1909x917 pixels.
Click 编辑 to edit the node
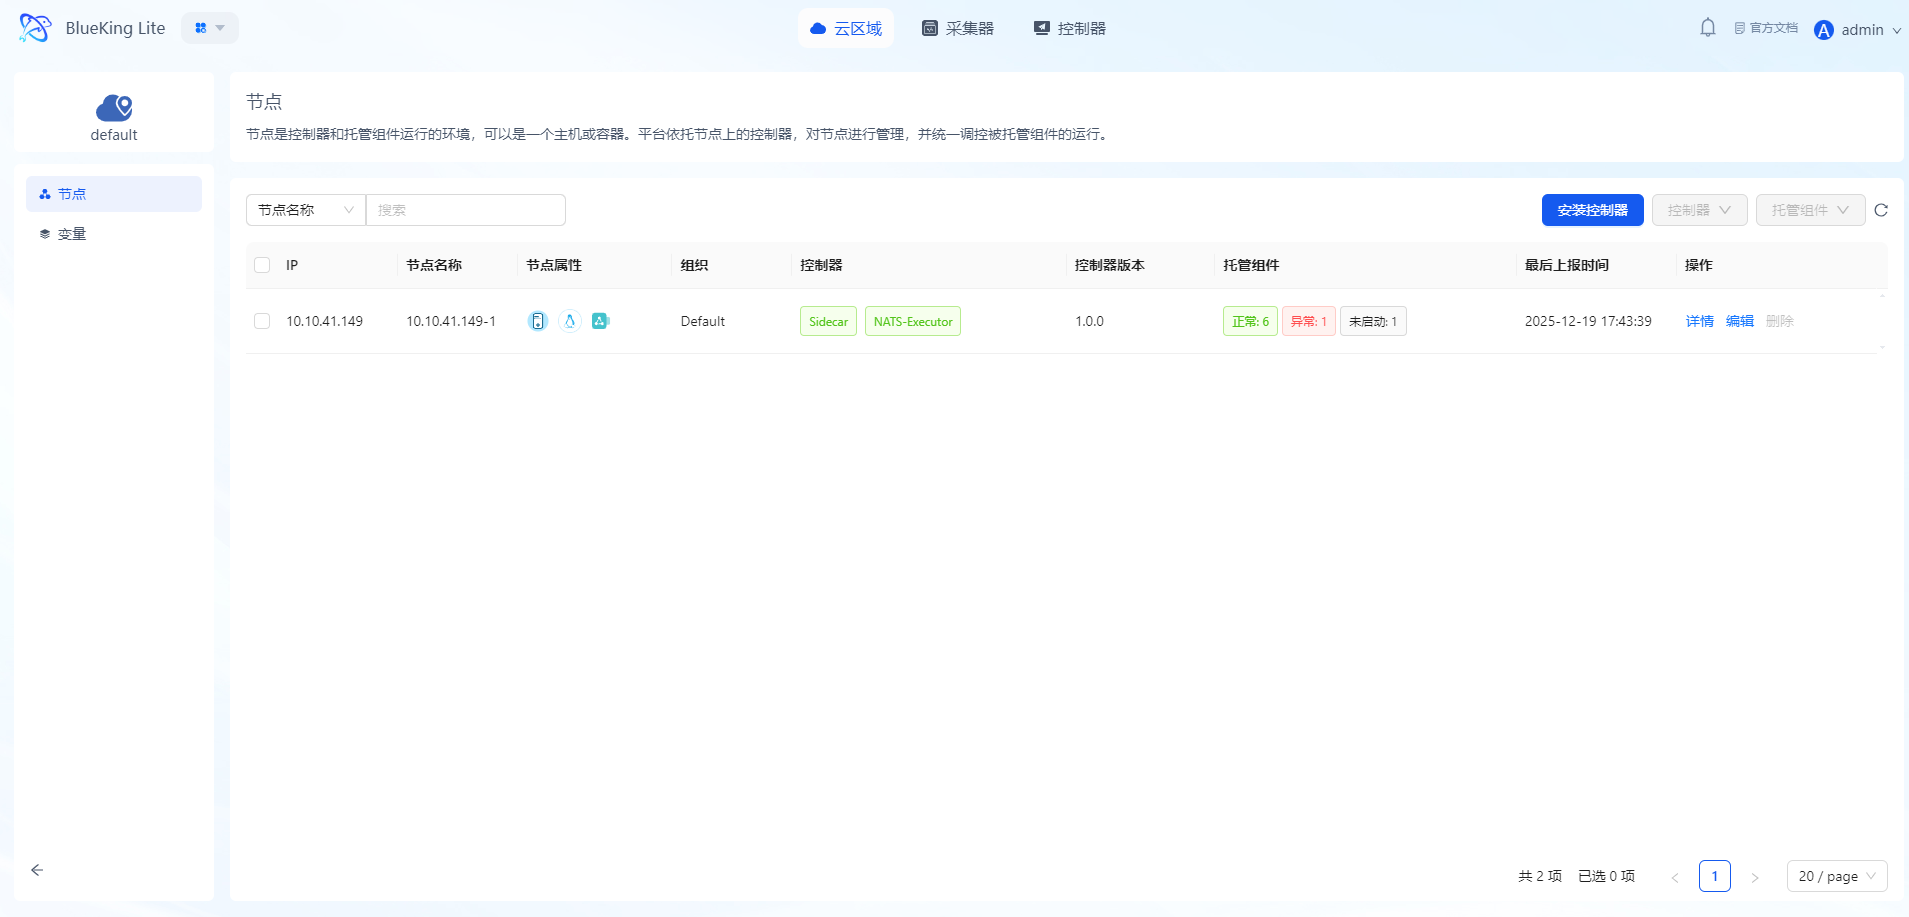pos(1740,321)
